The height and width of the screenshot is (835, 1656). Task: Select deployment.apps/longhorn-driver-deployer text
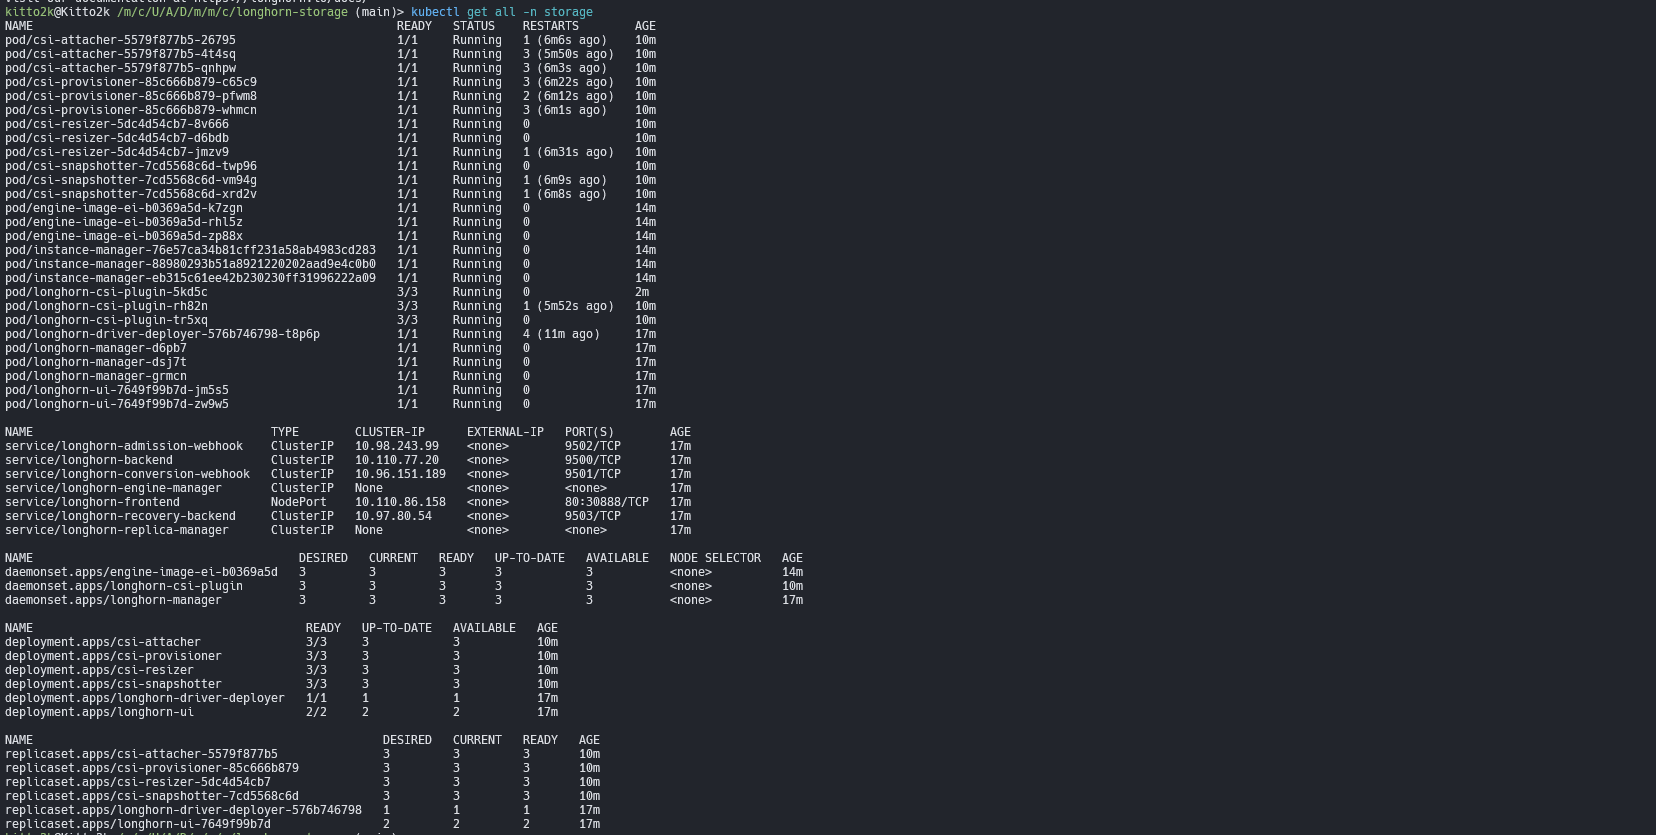[145, 698]
